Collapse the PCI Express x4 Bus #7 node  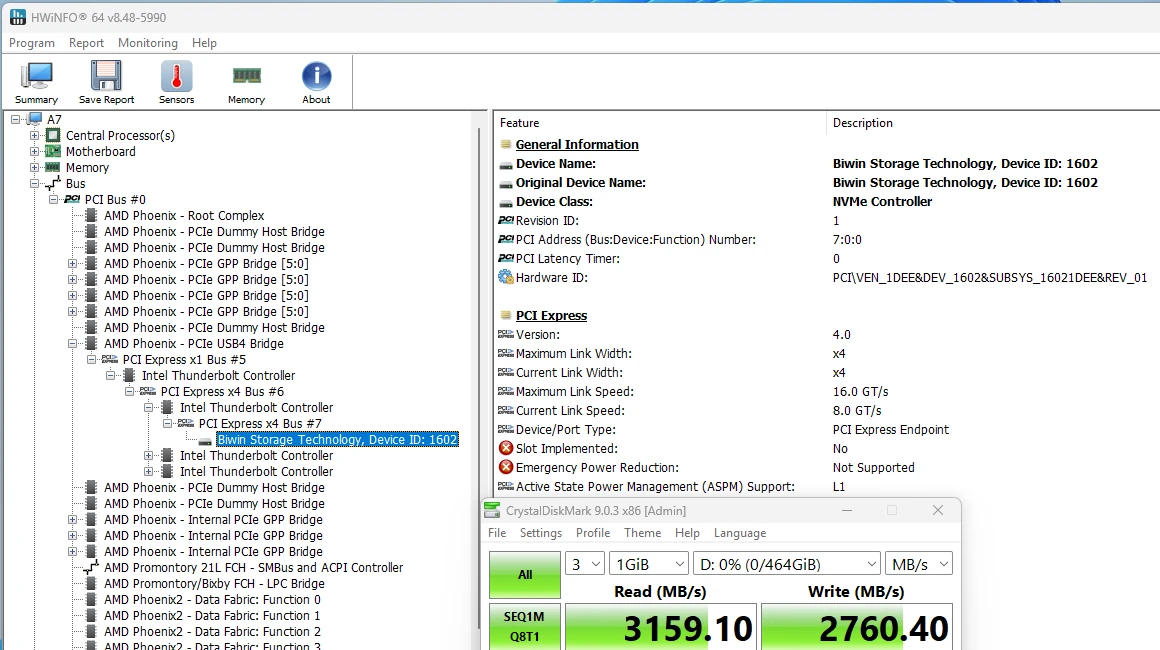point(167,424)
